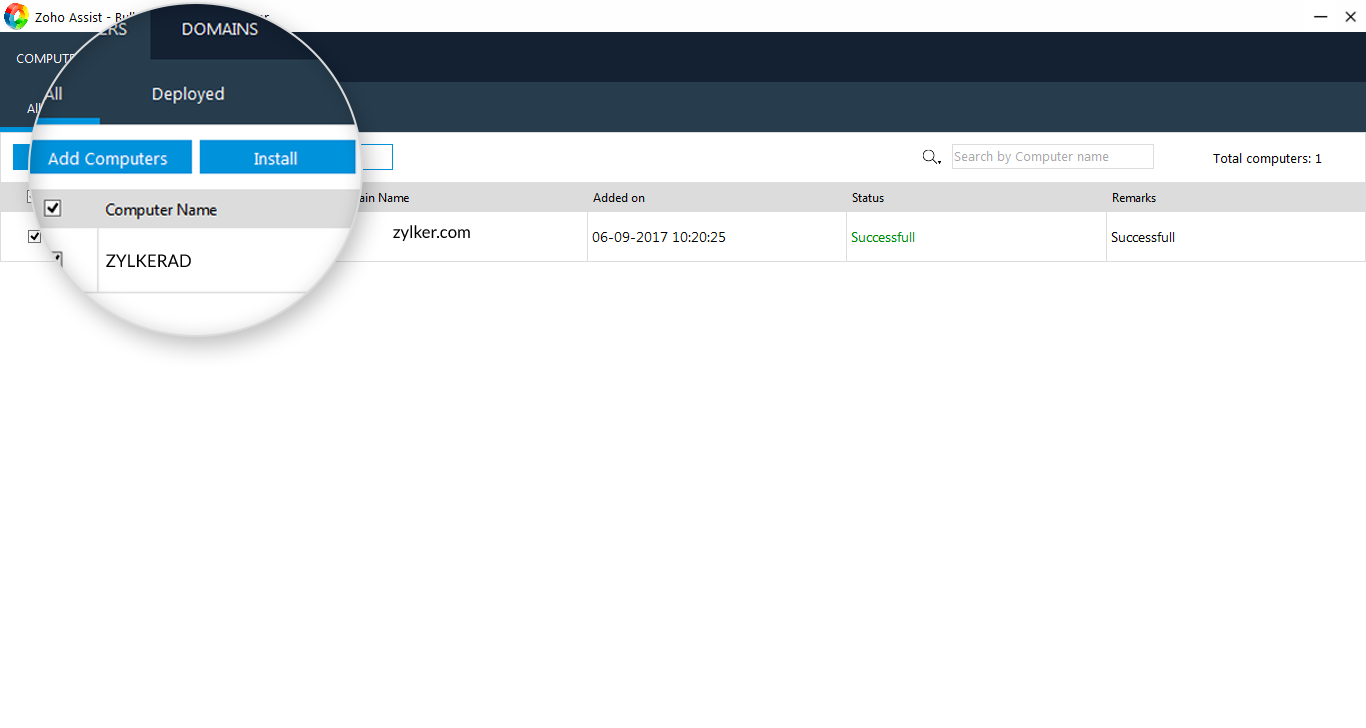Viewport: 1366px width, 728px height.
Task: Sort by the Status column header
Action: [x=868, y=198]
